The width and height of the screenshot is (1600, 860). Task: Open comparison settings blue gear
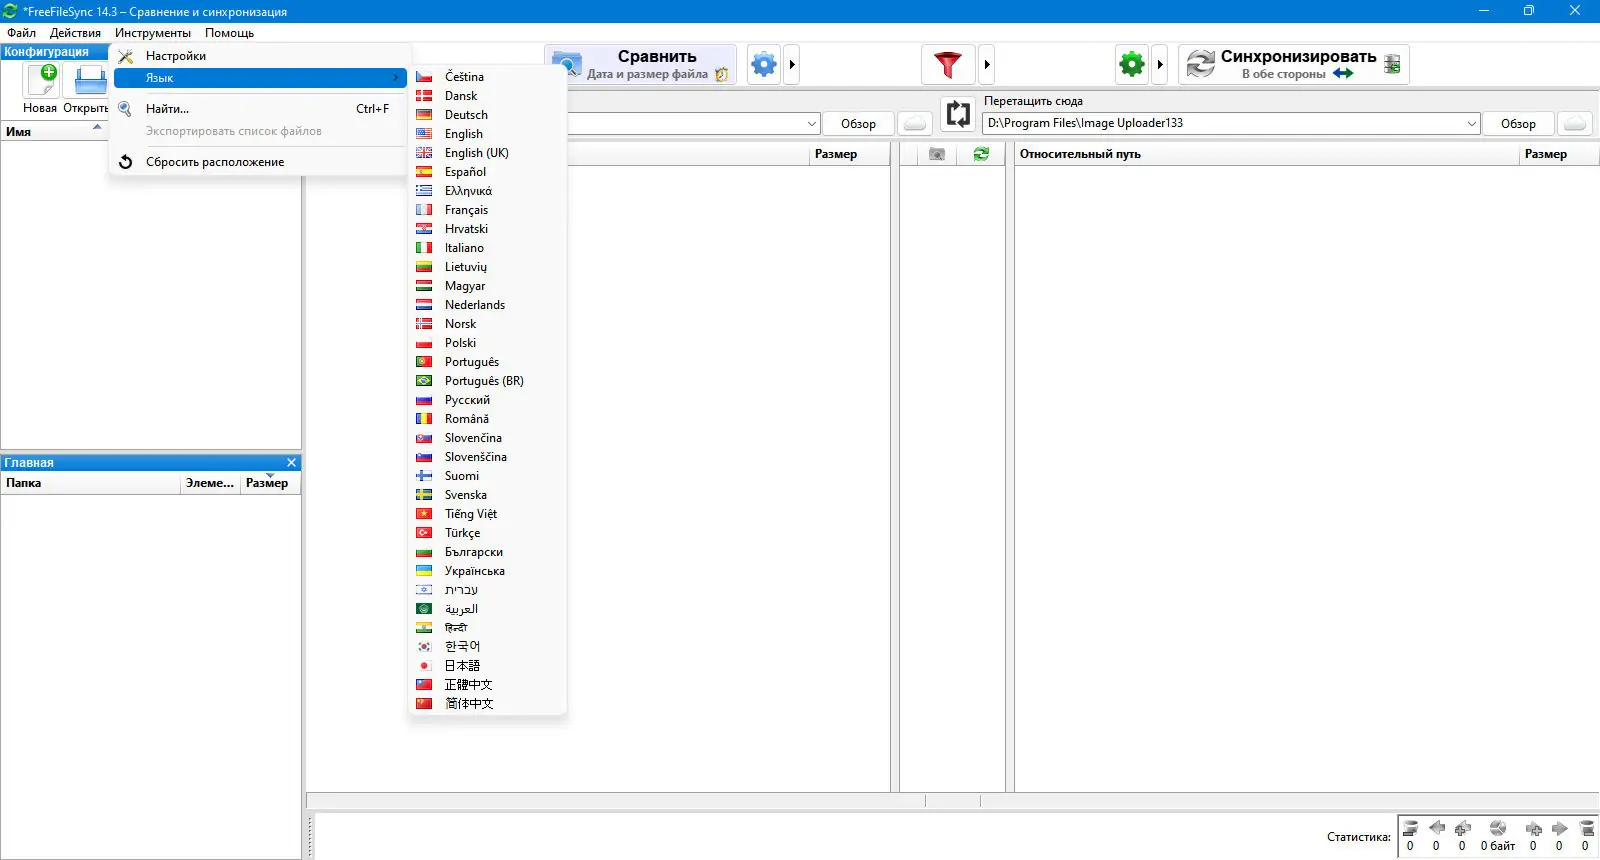point(764,65)
